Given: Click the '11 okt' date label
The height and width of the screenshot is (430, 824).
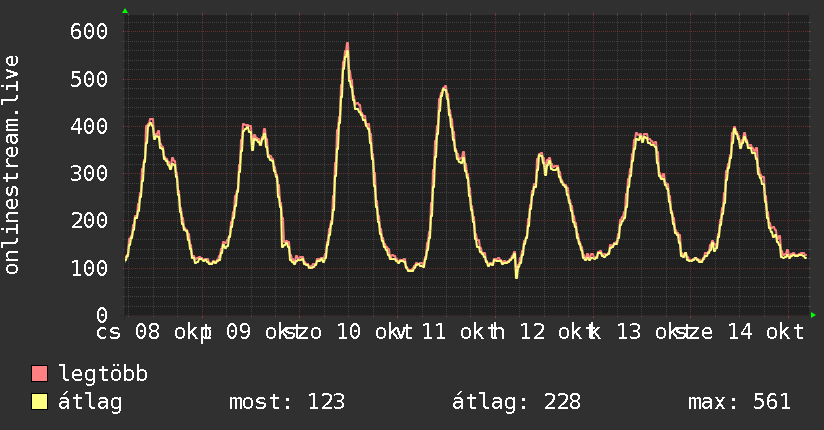Looking at the screenshot, I should pyautogui.click(x=459, y=332).
